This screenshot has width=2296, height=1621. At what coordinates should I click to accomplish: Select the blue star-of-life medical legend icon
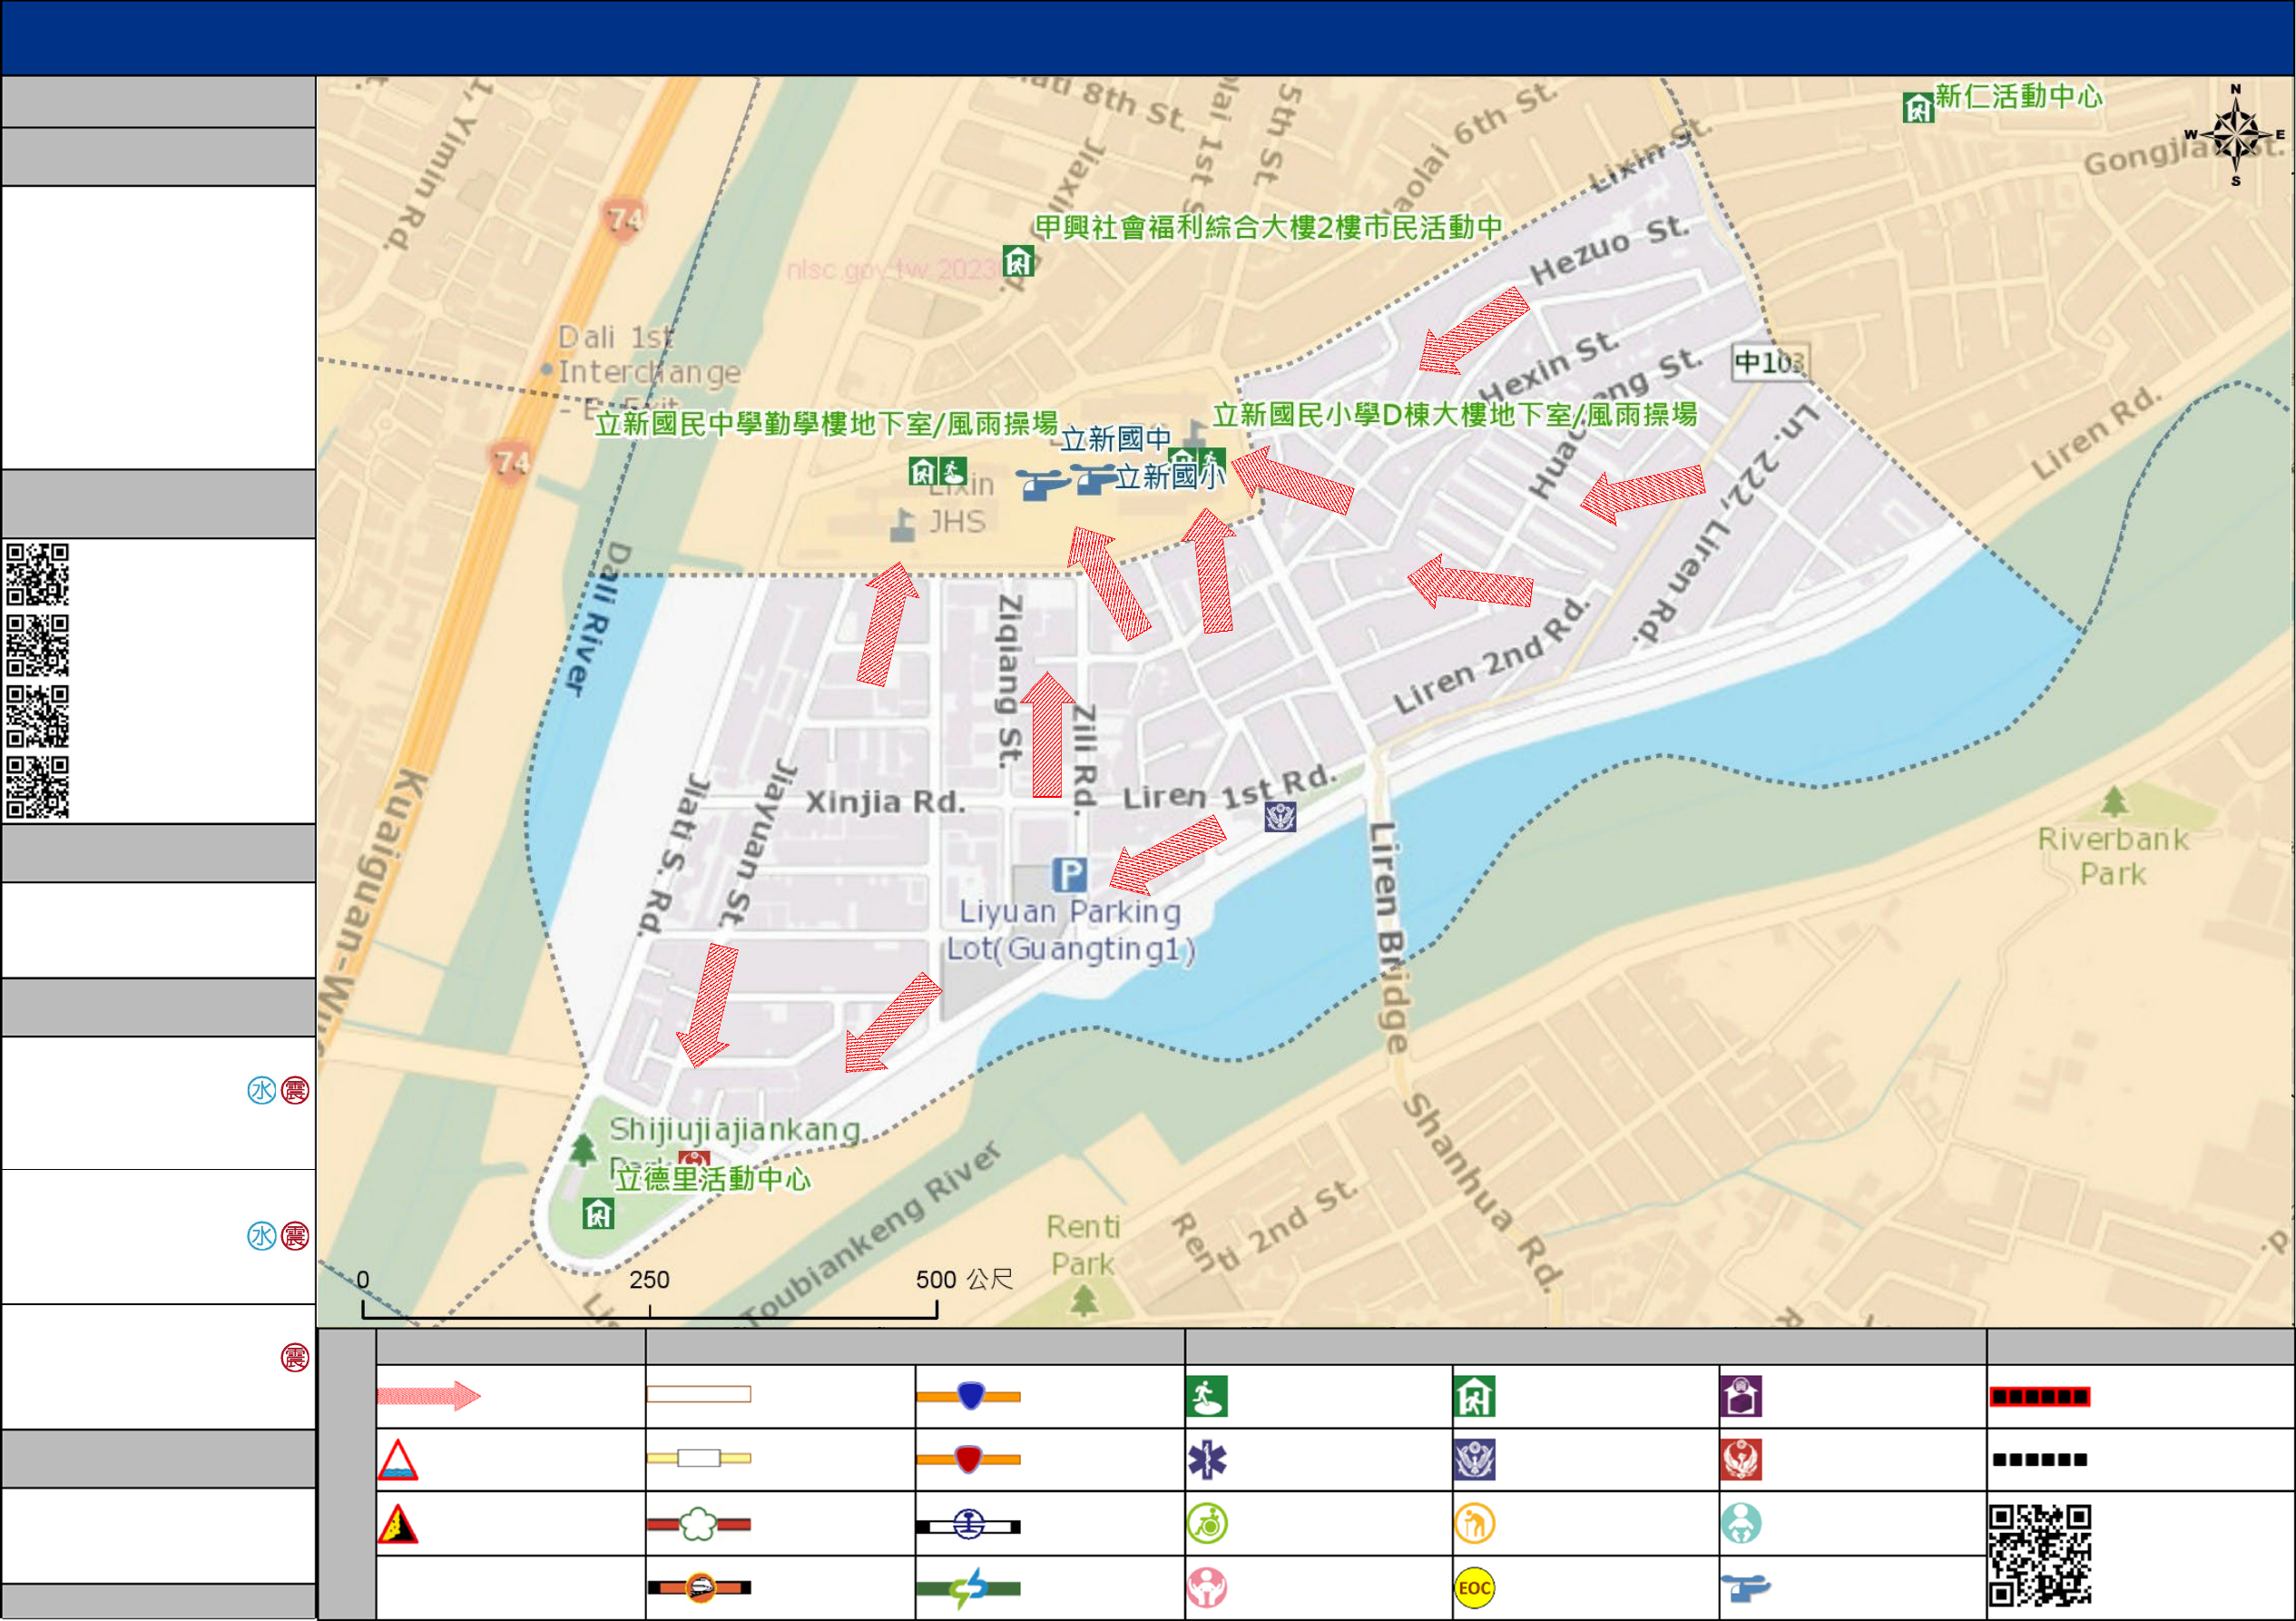(1207, 1460)
